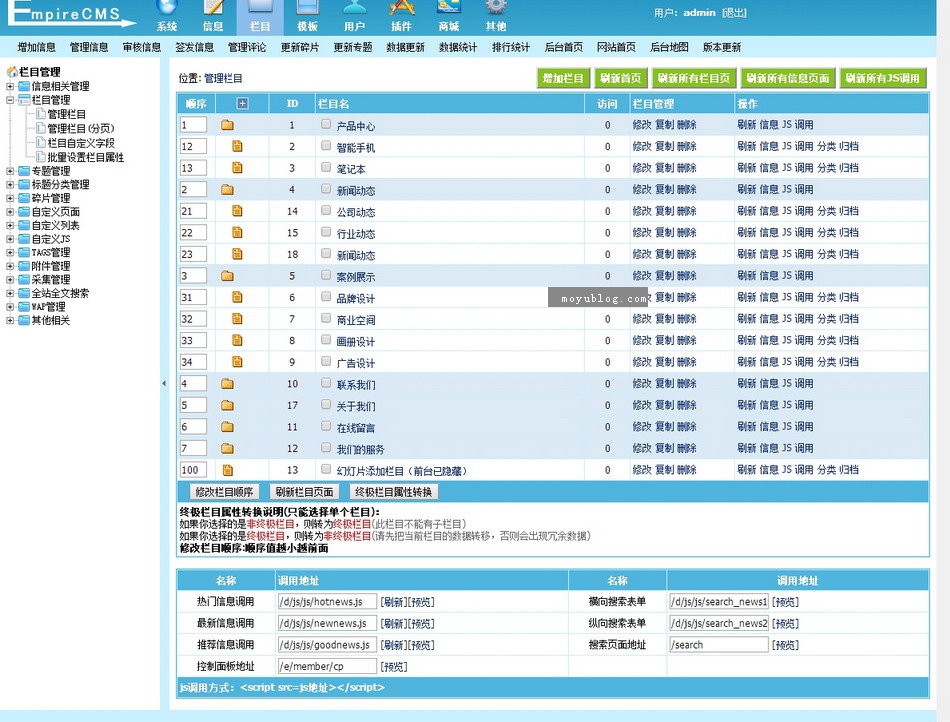
Task: Click the page icon for 画册设计
Action: click(x=238, y=340)
